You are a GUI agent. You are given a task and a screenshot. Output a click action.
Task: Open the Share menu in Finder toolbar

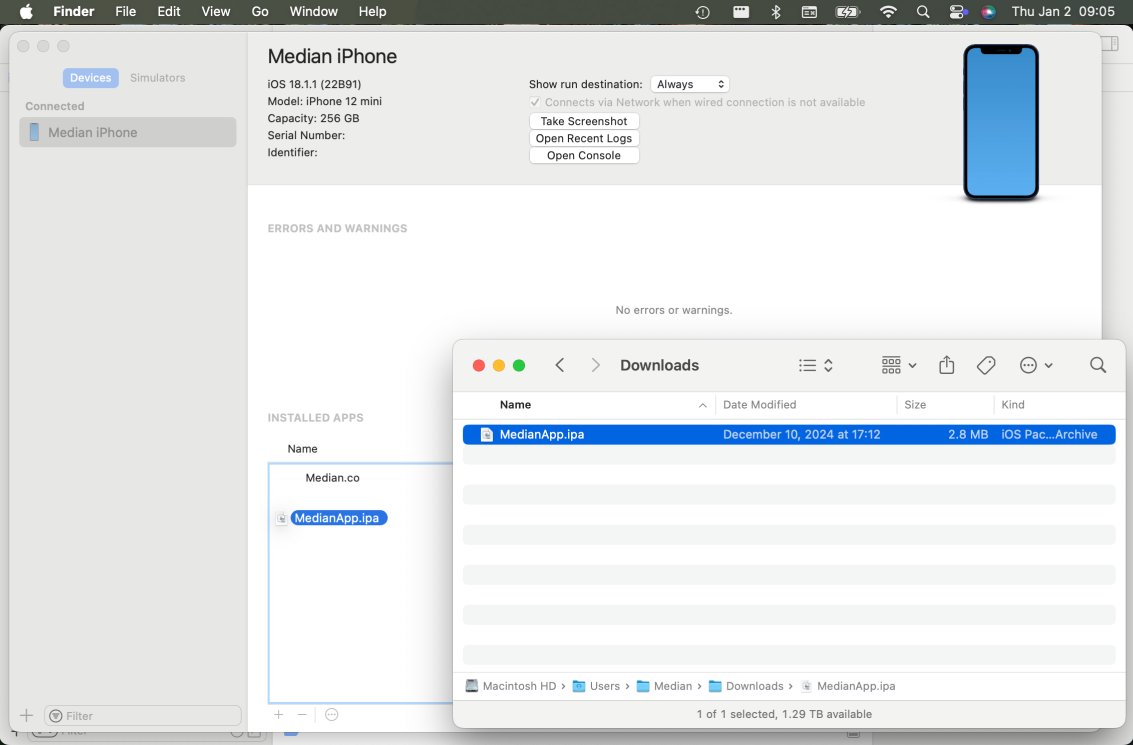[946, 365]
